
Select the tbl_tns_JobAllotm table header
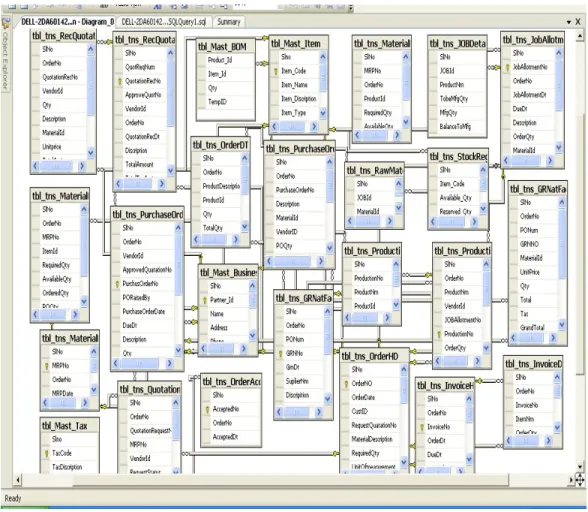532,40
